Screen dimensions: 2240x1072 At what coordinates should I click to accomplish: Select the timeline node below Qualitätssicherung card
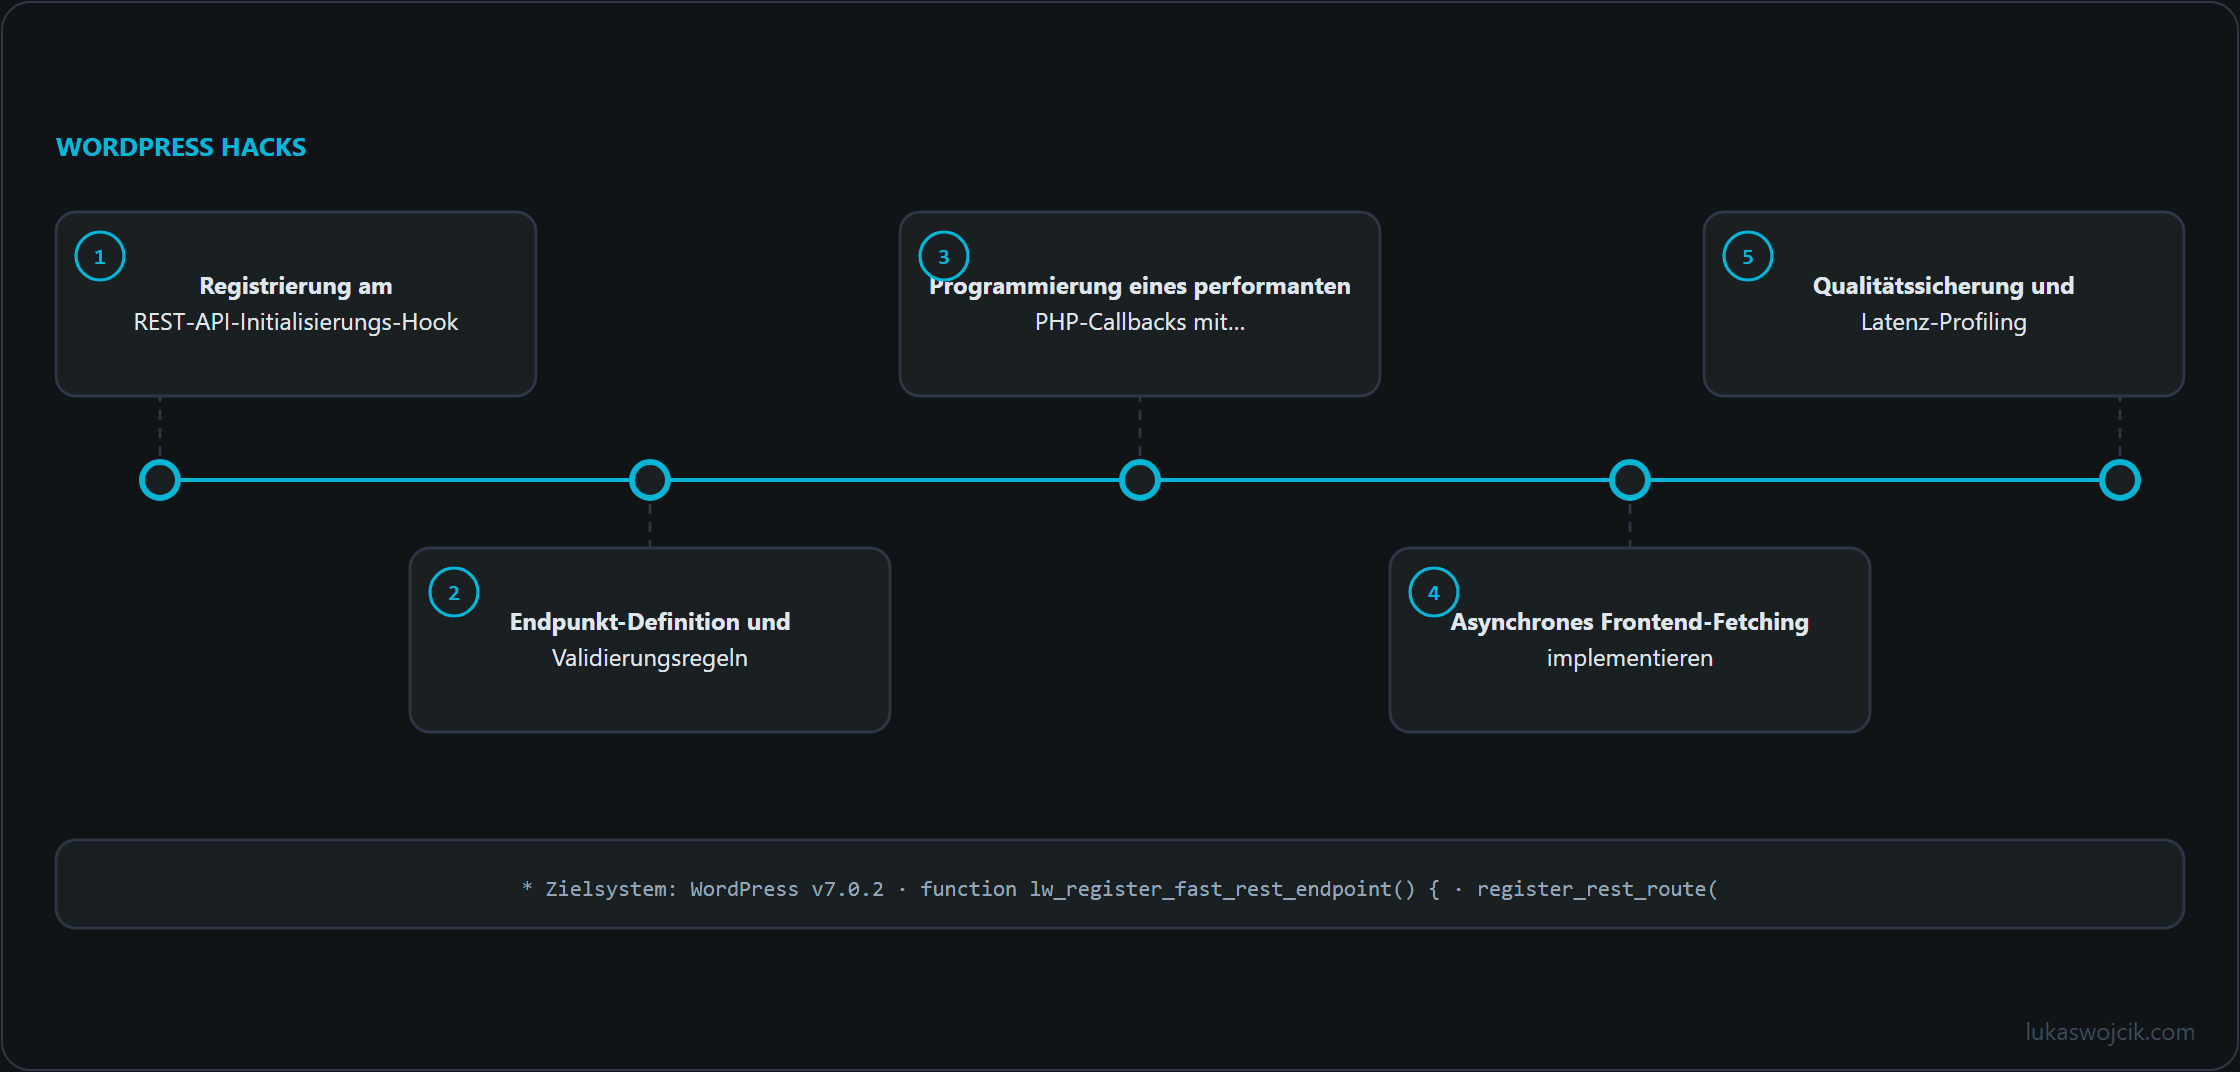point(2120,480)
